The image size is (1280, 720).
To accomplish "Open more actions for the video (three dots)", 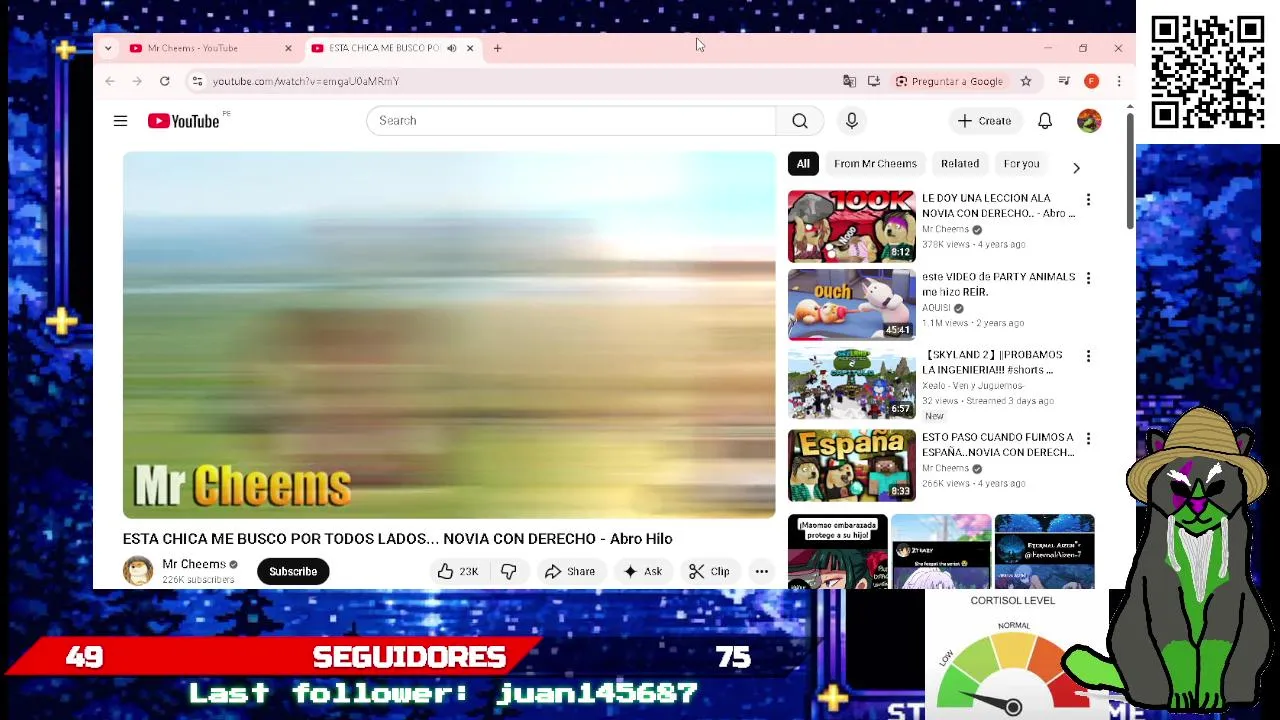I will point(762,571).
